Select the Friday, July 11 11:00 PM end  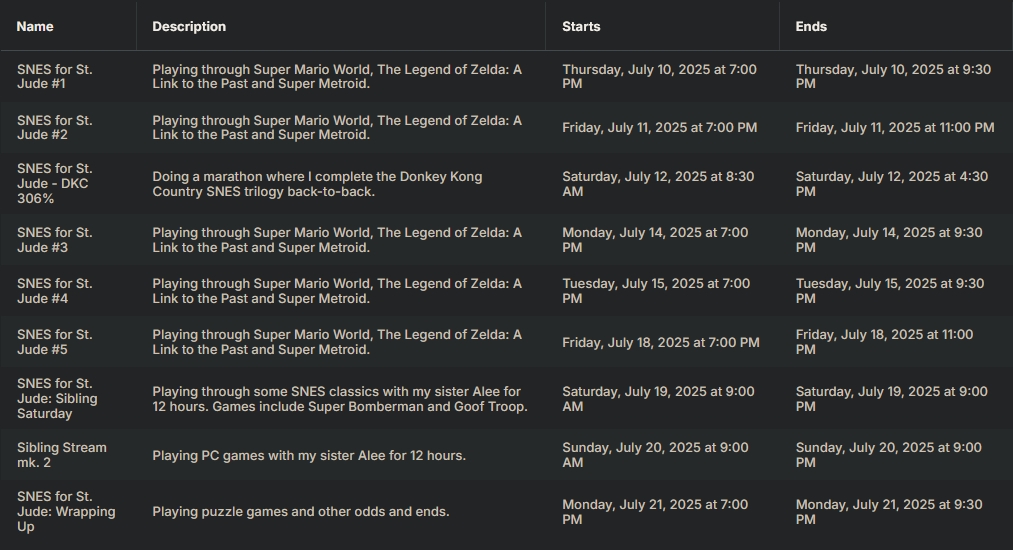[x=894, y=128]
